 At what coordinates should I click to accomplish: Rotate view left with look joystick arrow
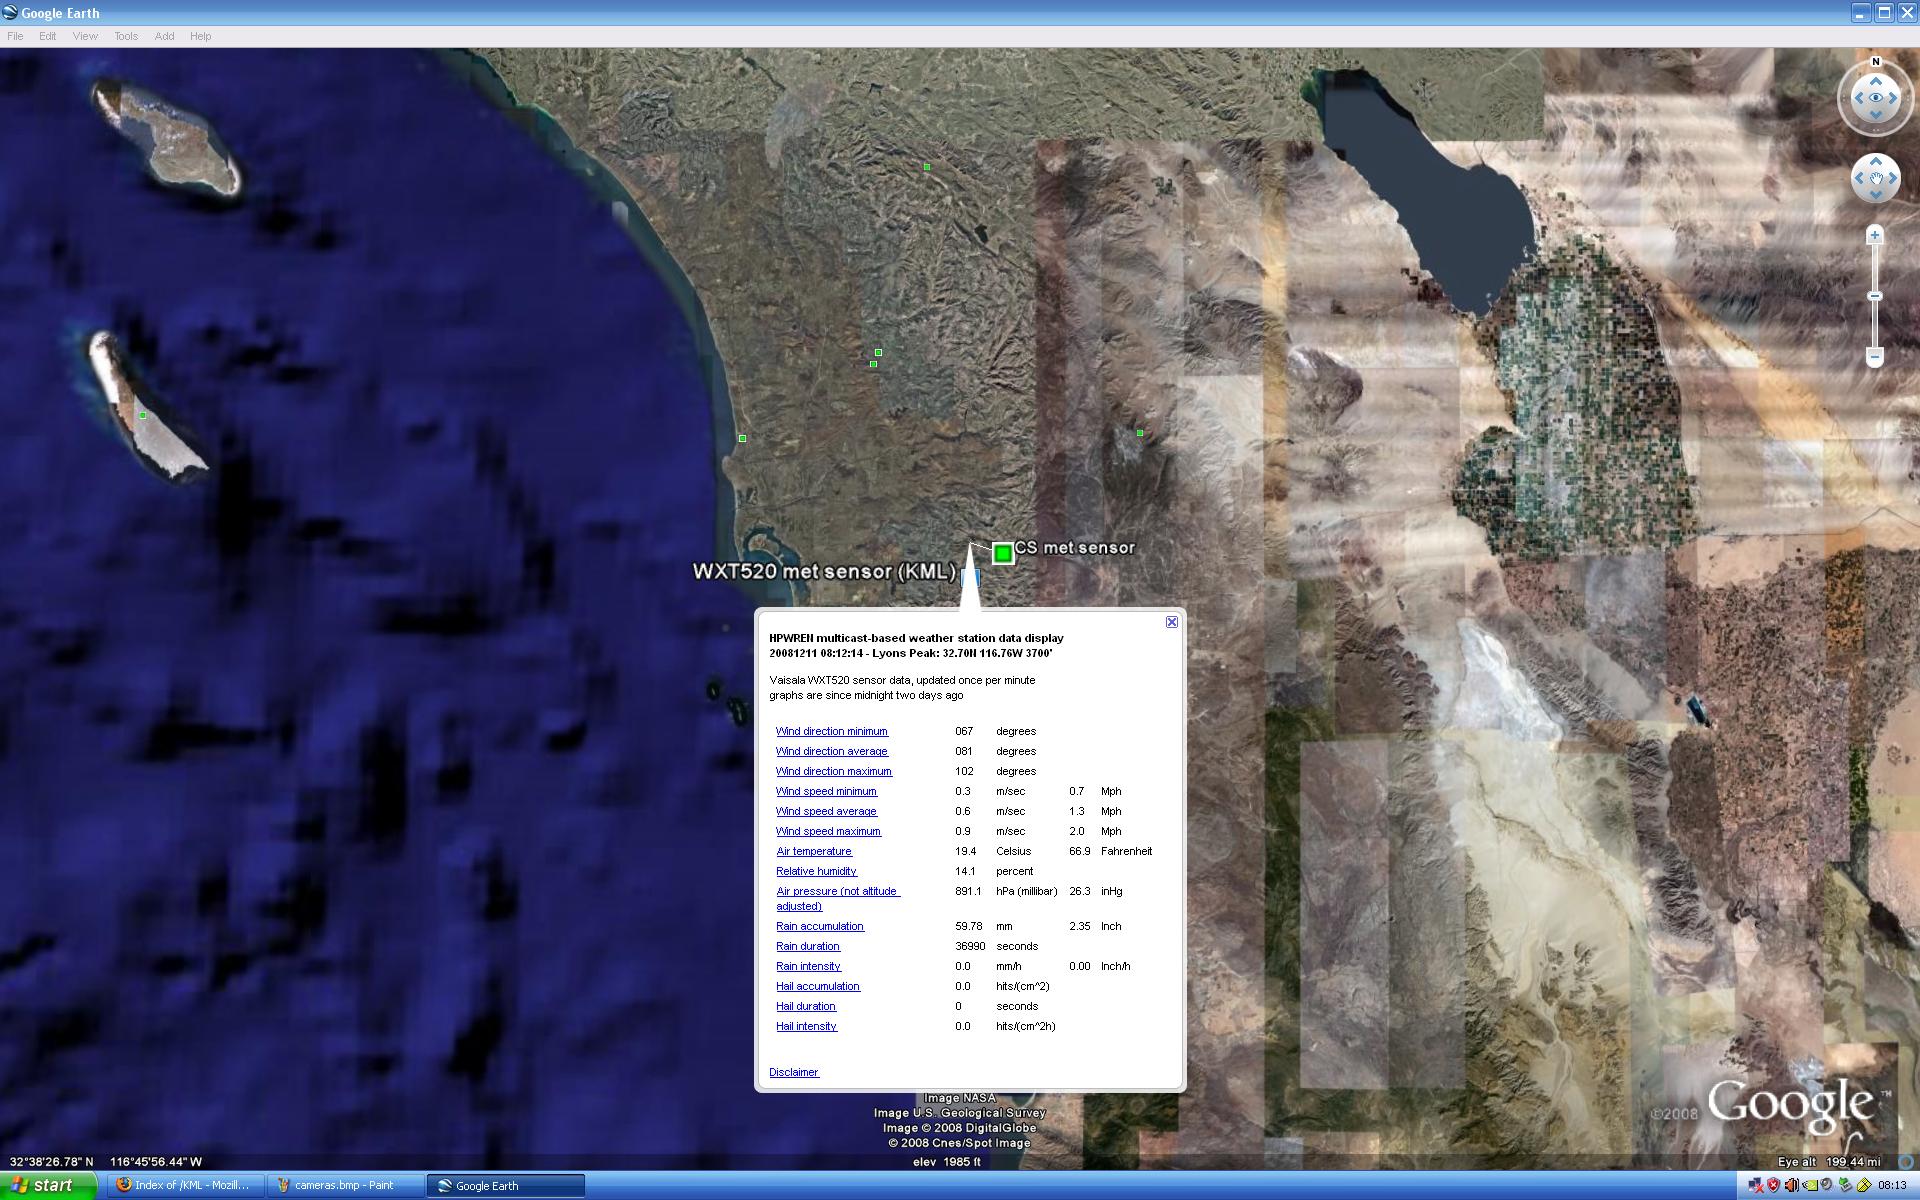tap(1859, 98)
